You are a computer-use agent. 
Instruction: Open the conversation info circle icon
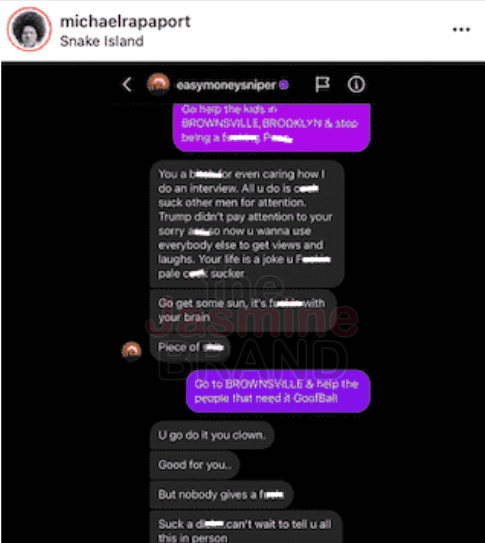pos(356,84)
